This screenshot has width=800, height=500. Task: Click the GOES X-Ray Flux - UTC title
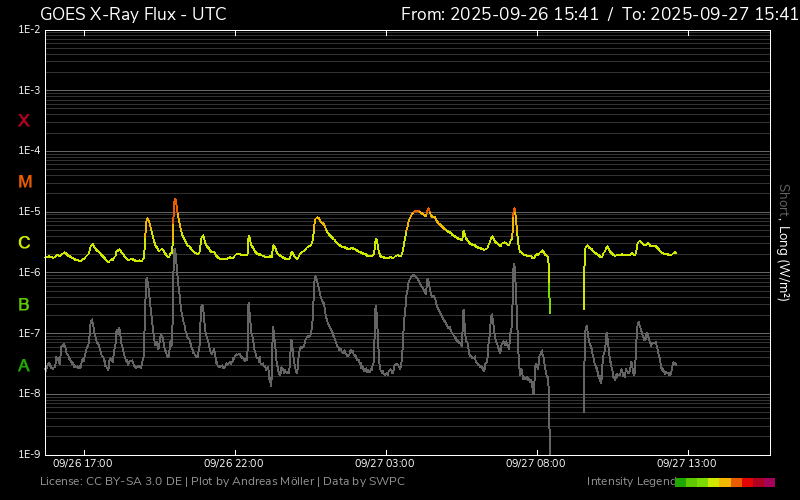(x=133, y=14)
